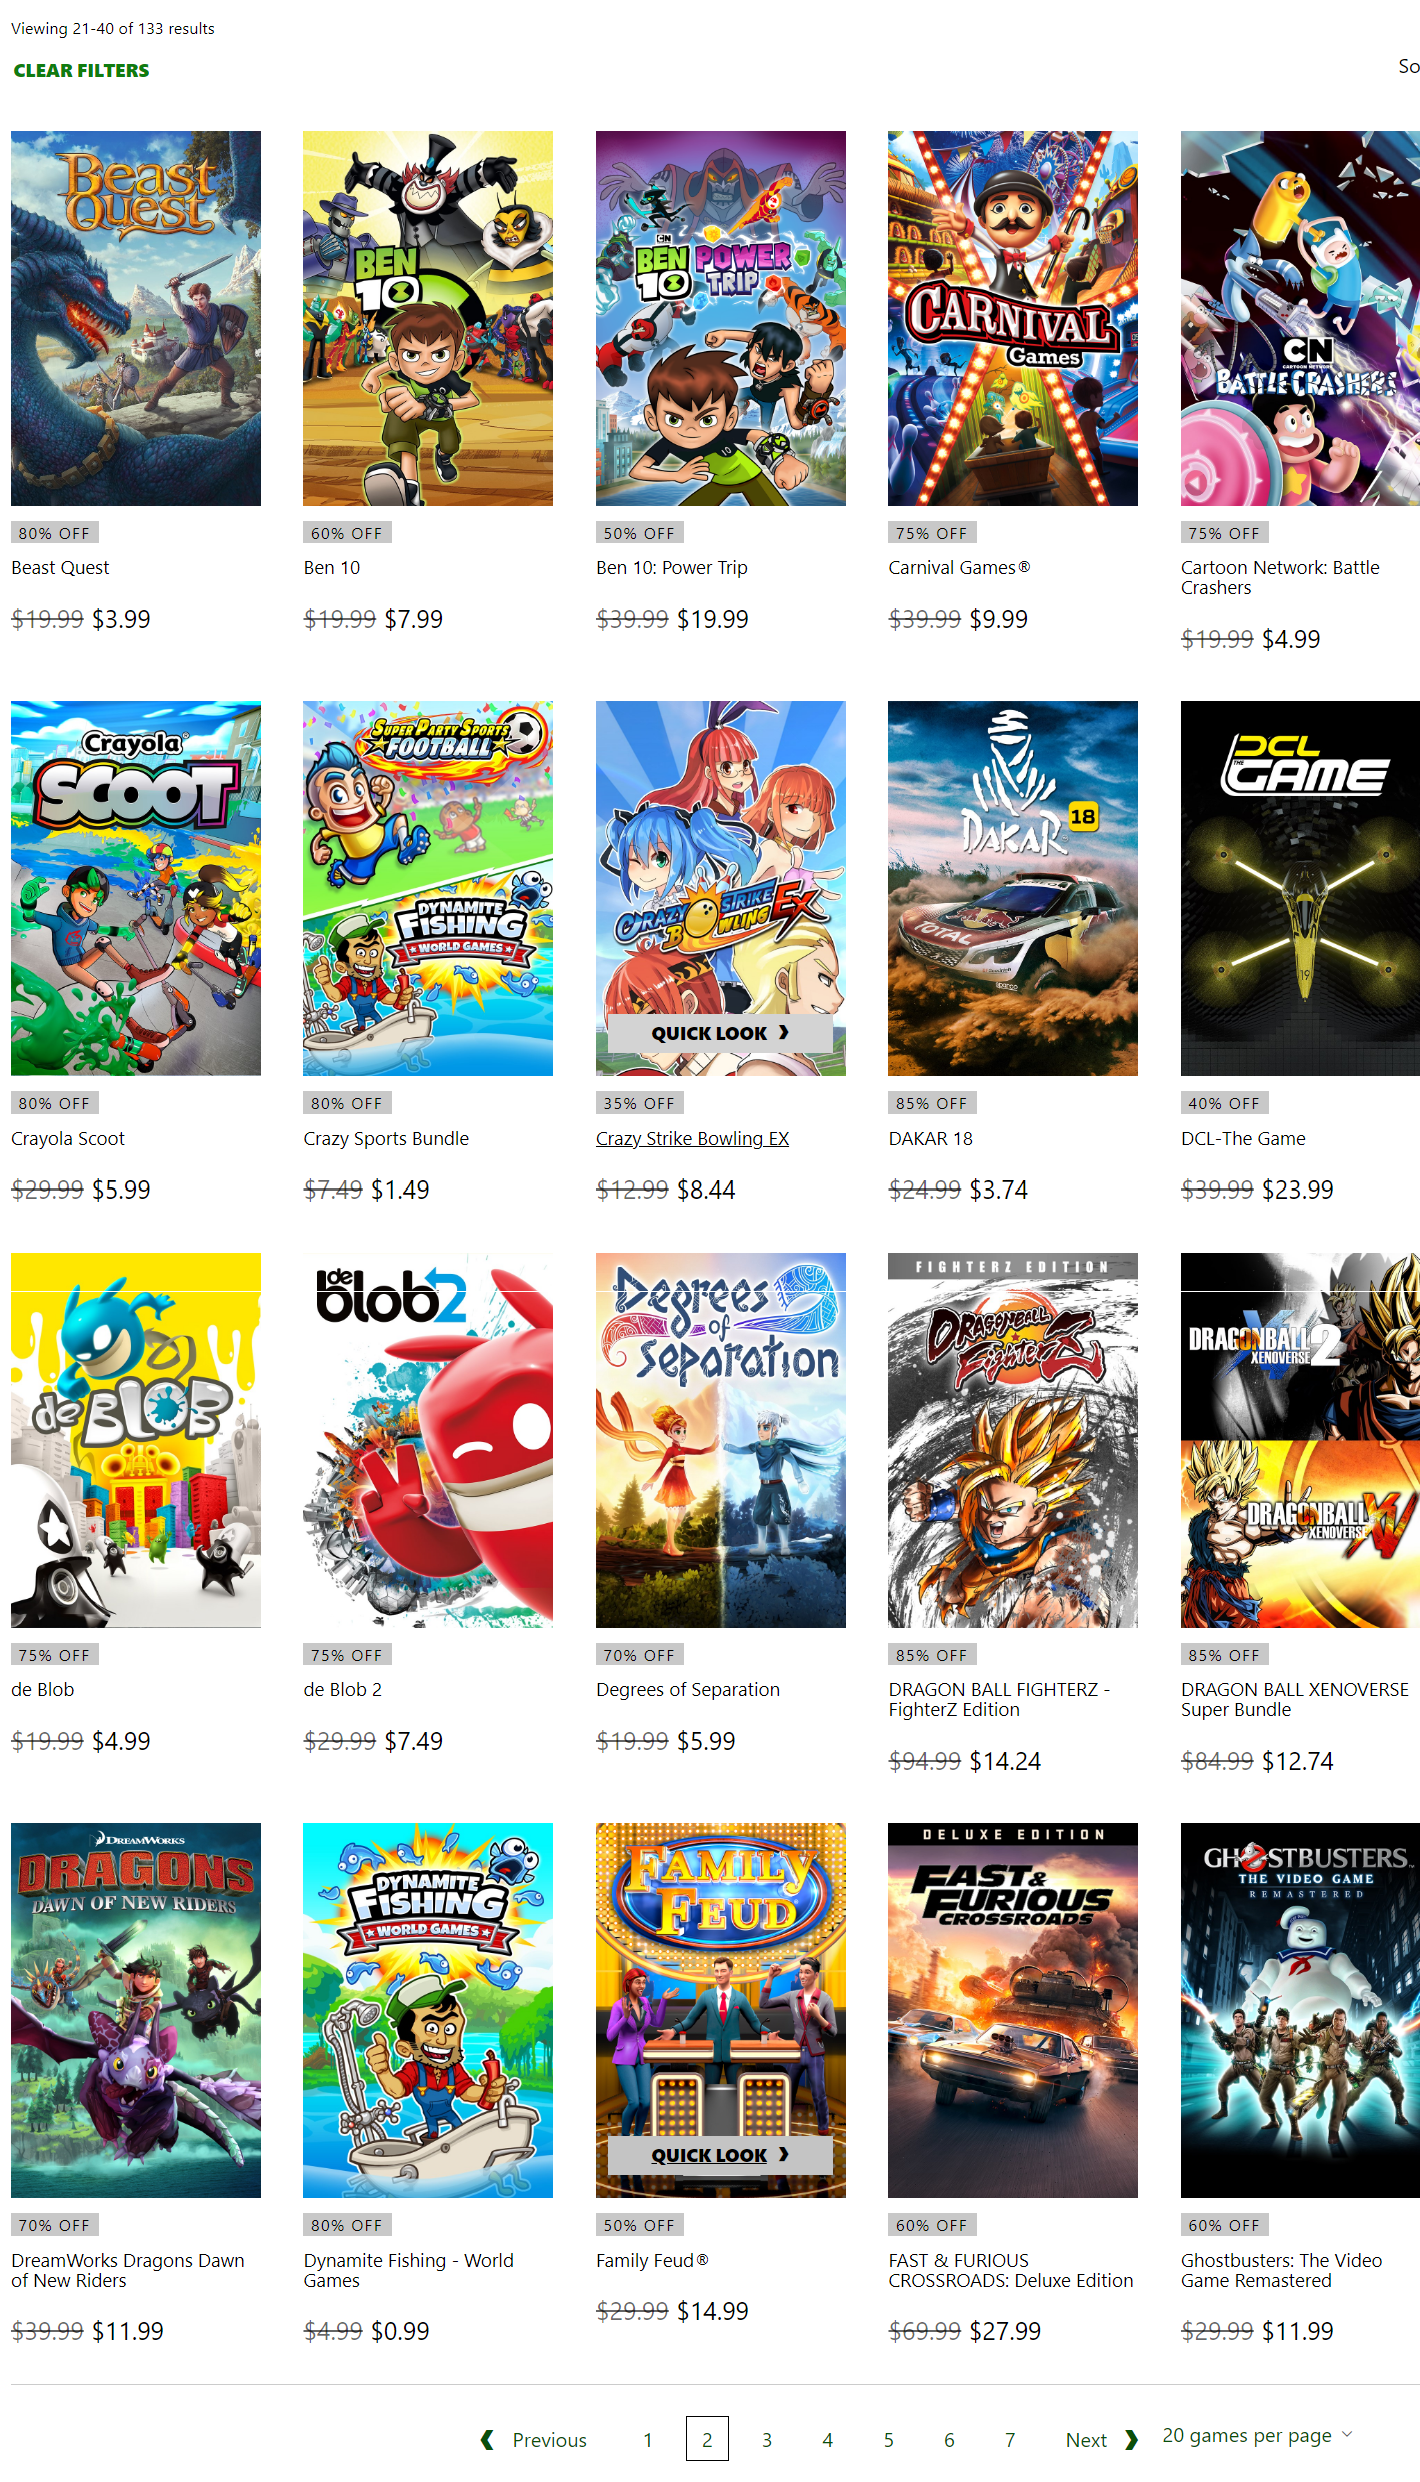Click the Previous page arrow icon
Screen dimensions: 1420x2482
click(487, 2440)
